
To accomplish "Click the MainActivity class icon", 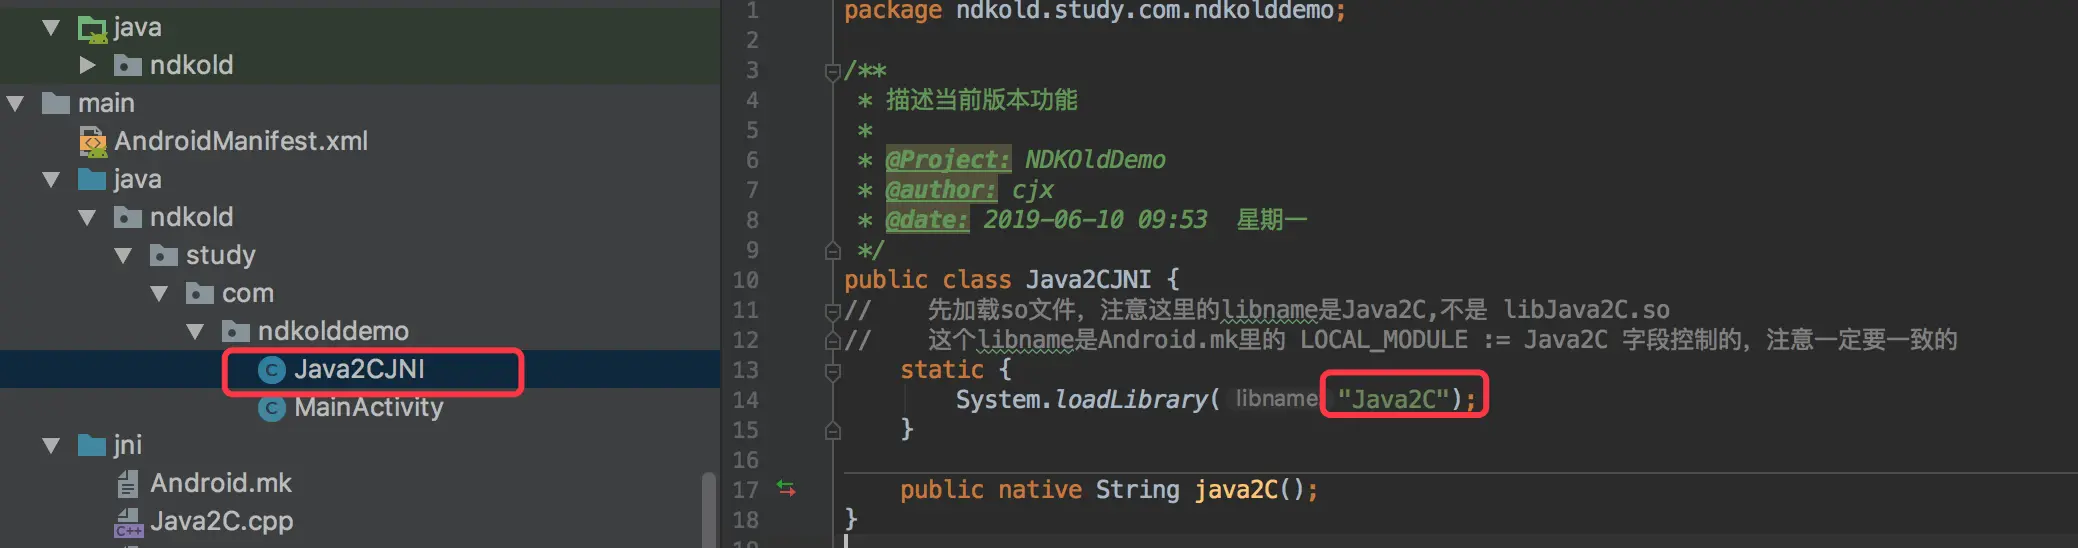I will [272, 408].
